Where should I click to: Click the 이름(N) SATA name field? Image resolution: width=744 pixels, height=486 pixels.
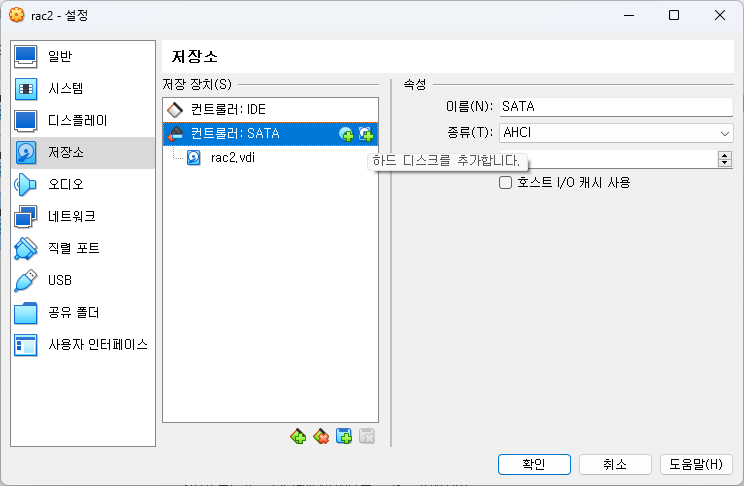pyautogui.click(x=616, y=106)
